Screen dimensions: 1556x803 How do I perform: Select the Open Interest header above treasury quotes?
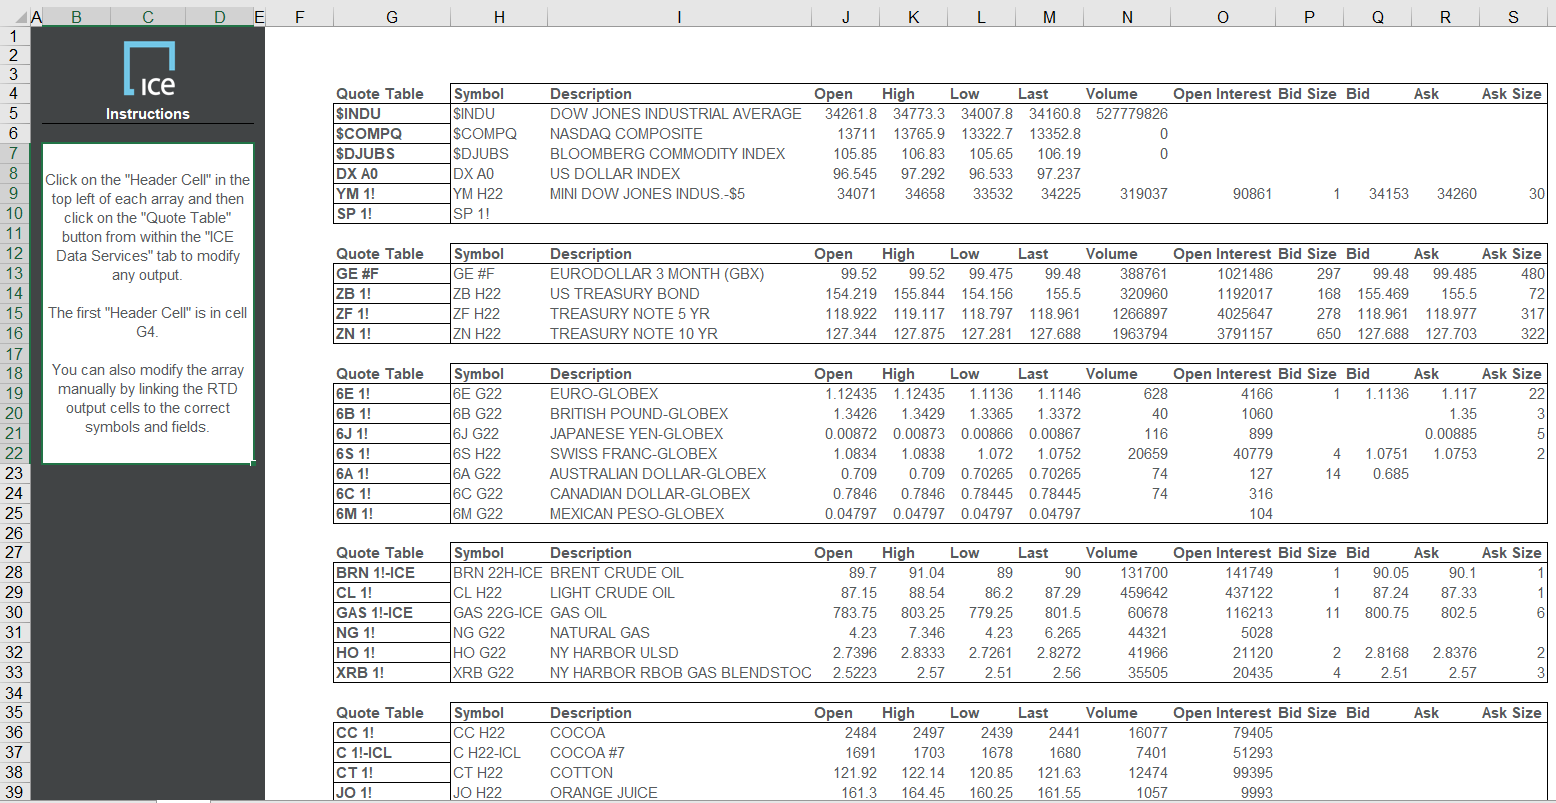[1221, 253]
